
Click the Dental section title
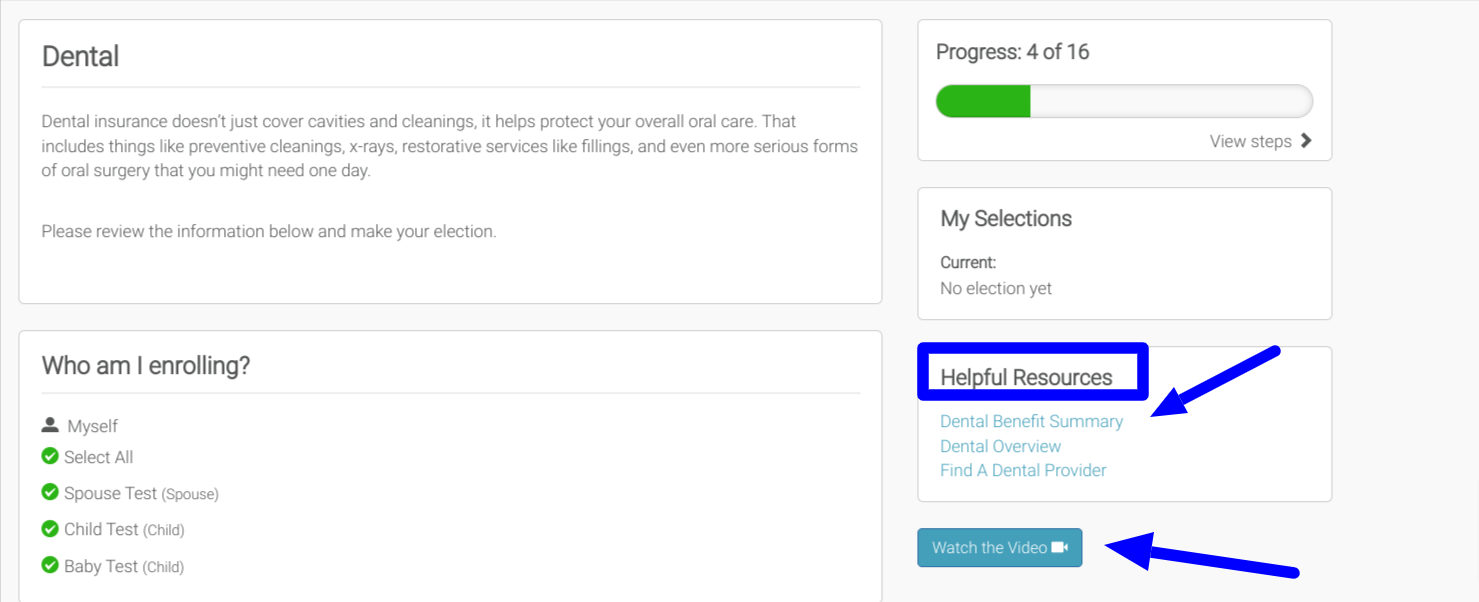click(x=80, y=56)
